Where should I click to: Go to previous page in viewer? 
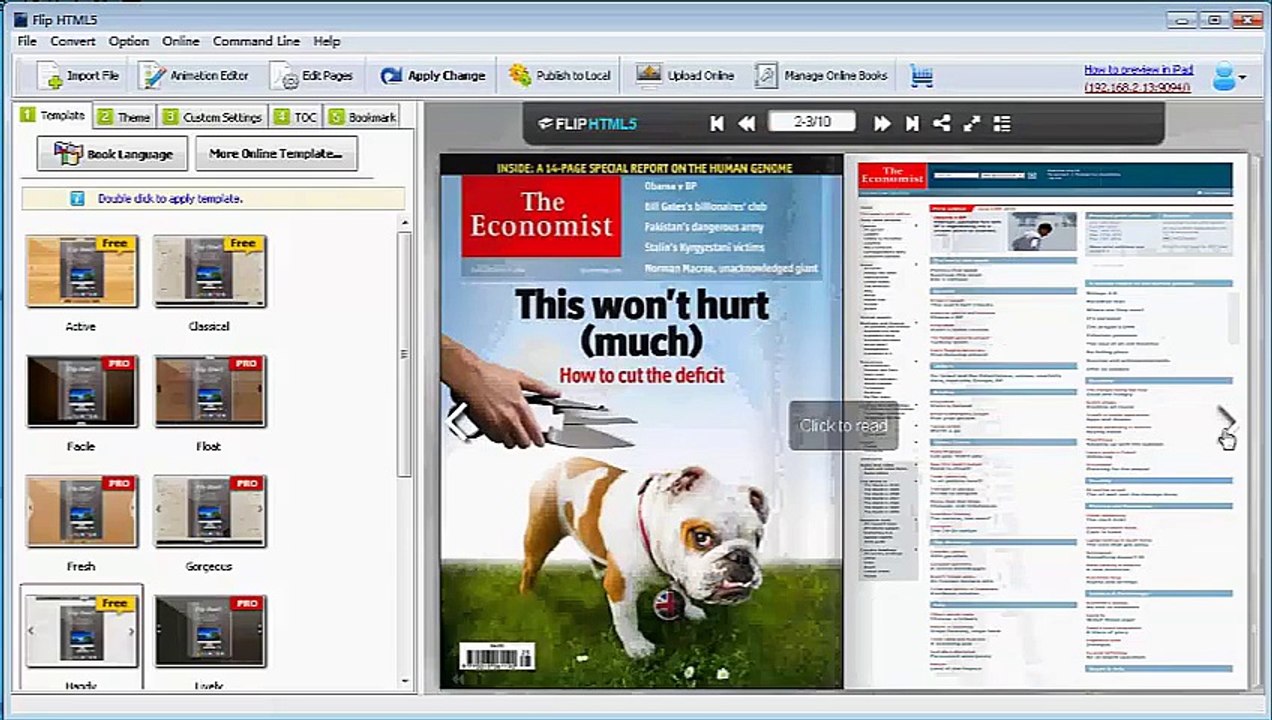[746, 123]
